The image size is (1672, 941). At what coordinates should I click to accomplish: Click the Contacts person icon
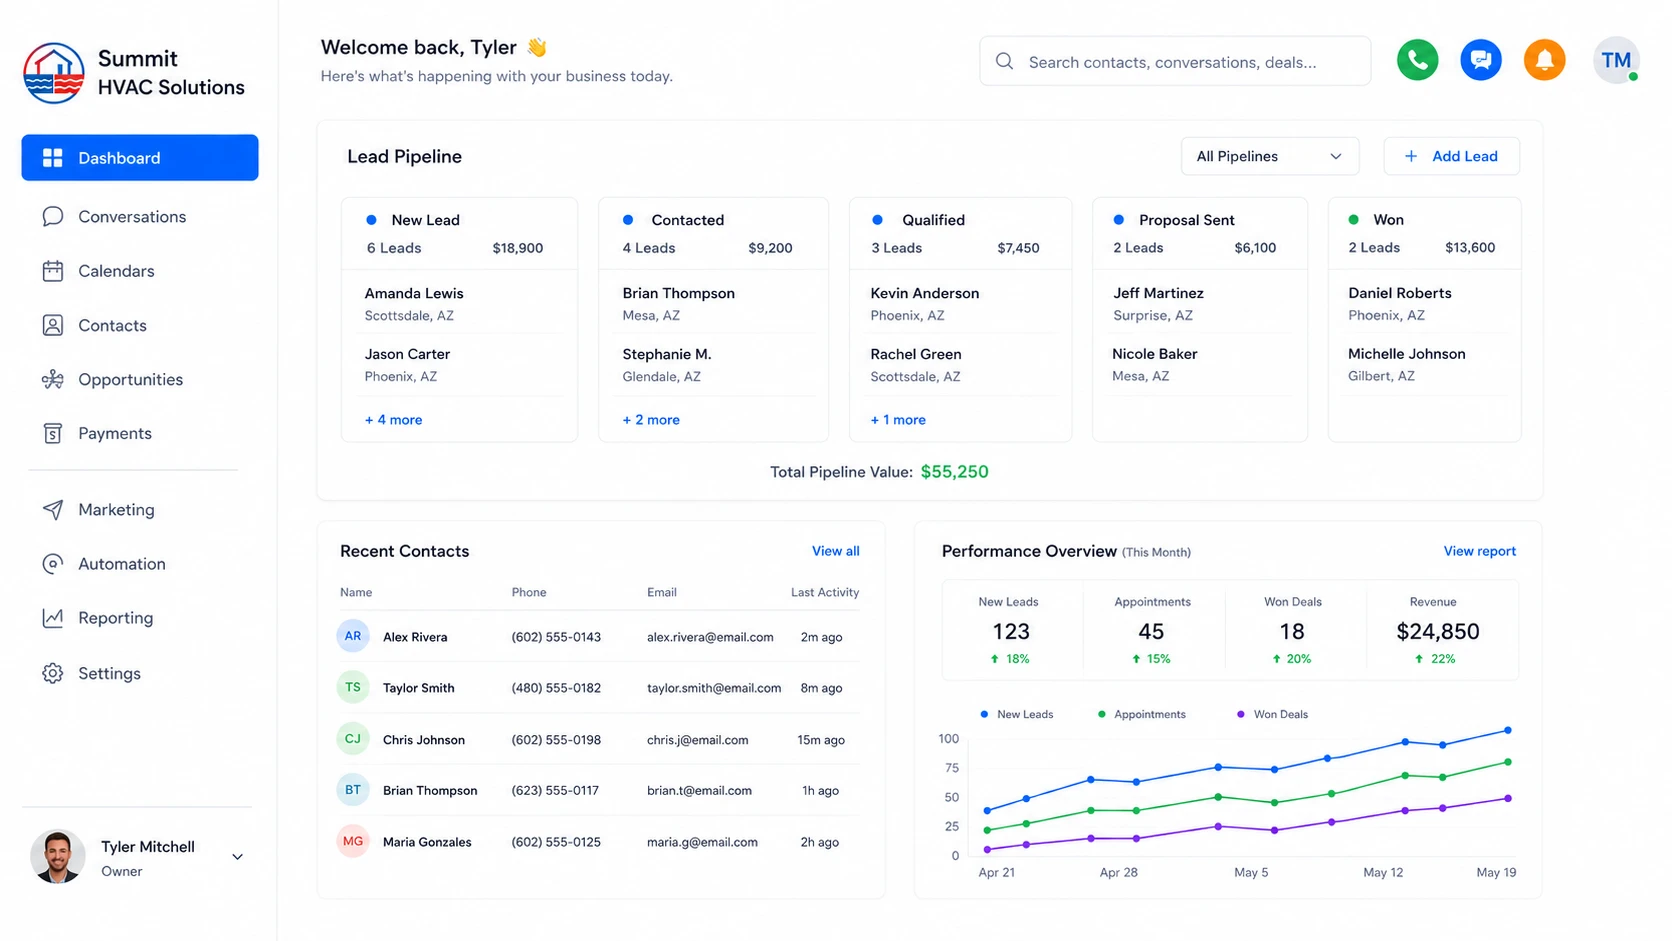pyautogui.click(x=53, y=325)
